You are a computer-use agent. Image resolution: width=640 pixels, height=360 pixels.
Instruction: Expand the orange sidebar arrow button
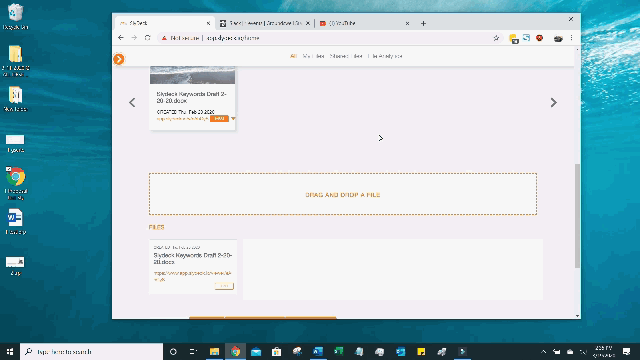[x=119, y=59]
